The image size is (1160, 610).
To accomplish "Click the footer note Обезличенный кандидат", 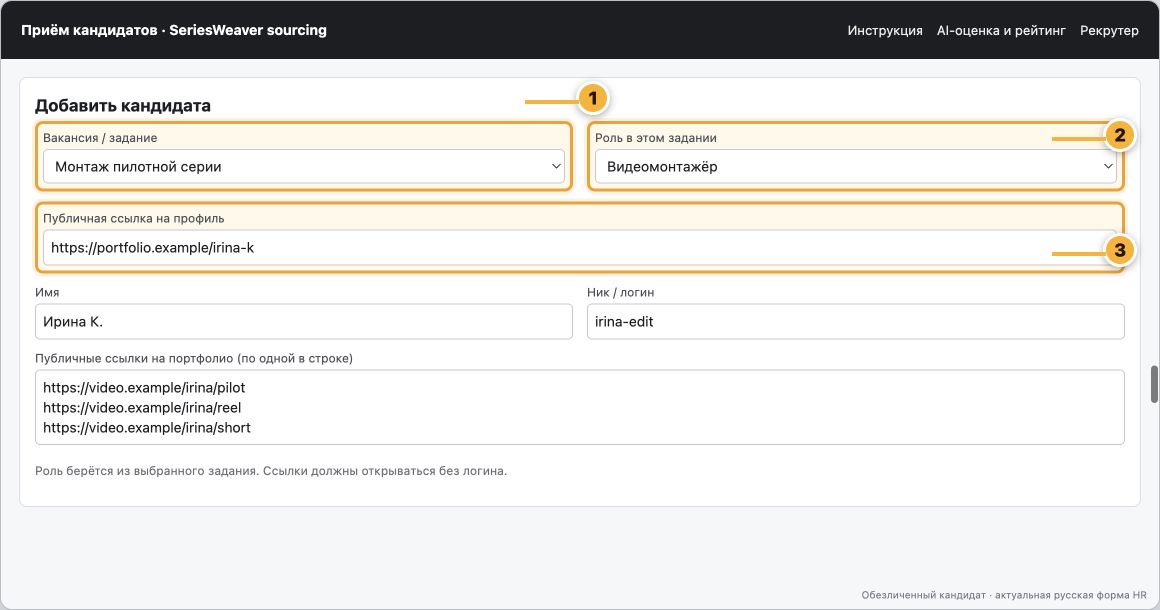I will (x=1004, y=595).
